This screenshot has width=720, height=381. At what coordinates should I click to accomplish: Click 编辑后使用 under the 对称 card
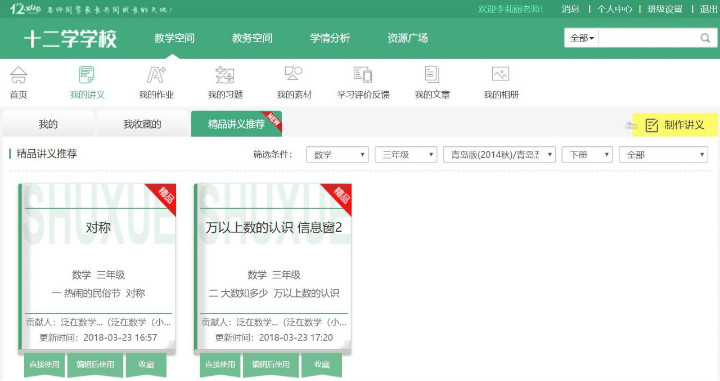tap(95, 364)
